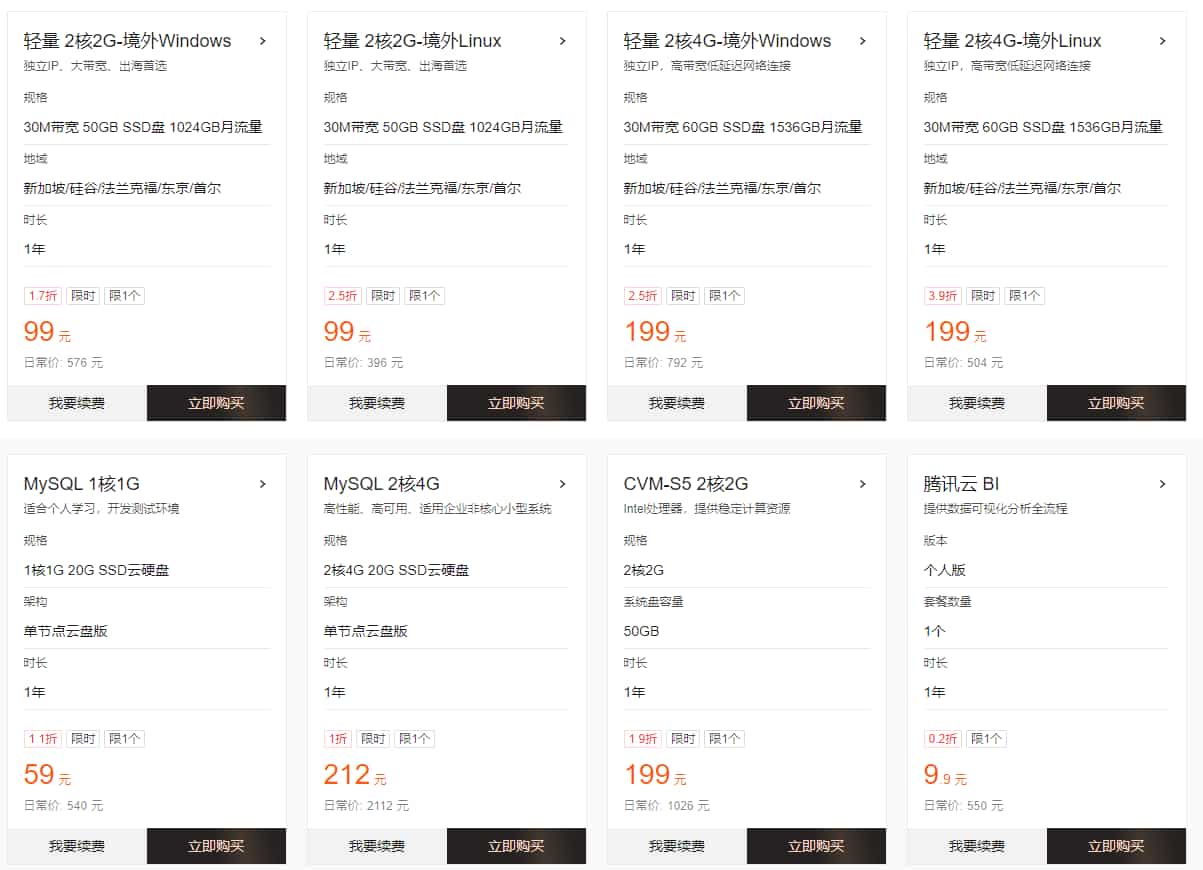Screen dimensions: 1203x870
Task: Click the 1.7折 discount tag
Action: (43, 296)
